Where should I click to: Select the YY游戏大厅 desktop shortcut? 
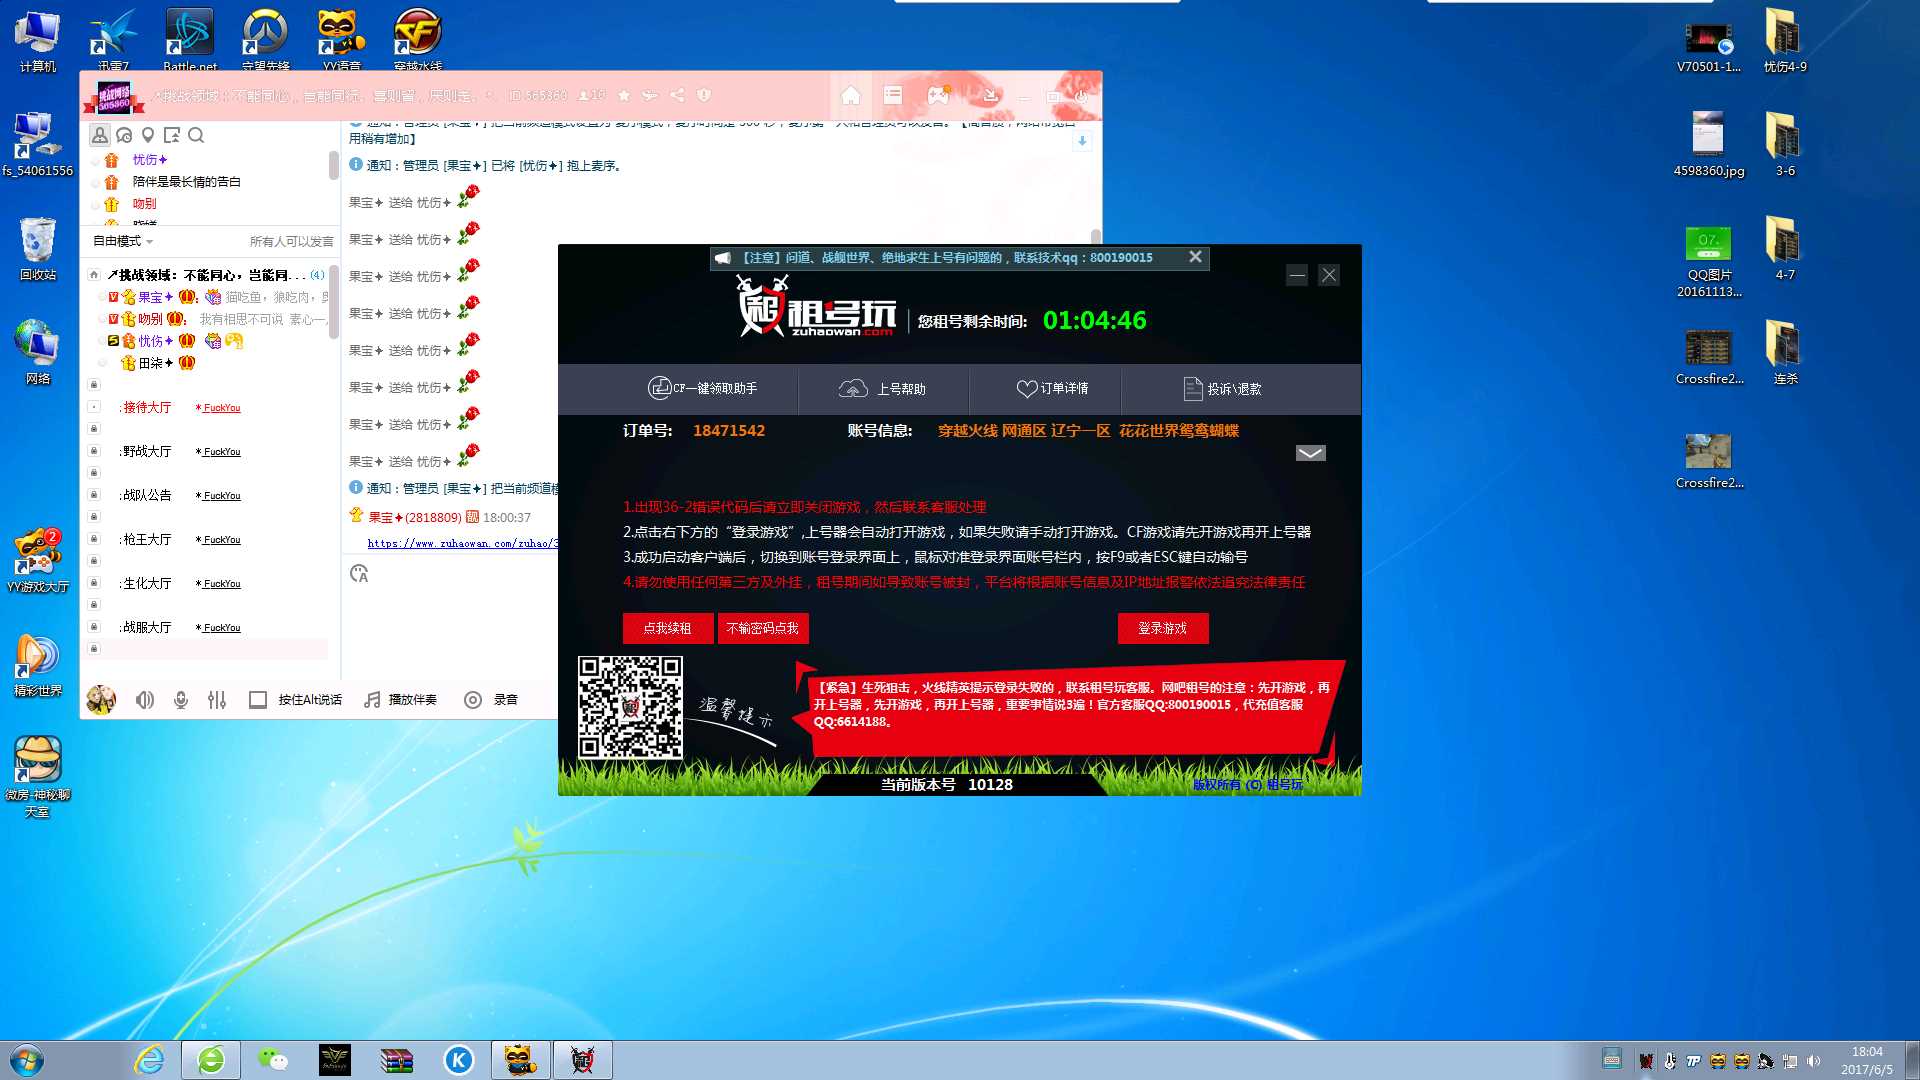38,561
